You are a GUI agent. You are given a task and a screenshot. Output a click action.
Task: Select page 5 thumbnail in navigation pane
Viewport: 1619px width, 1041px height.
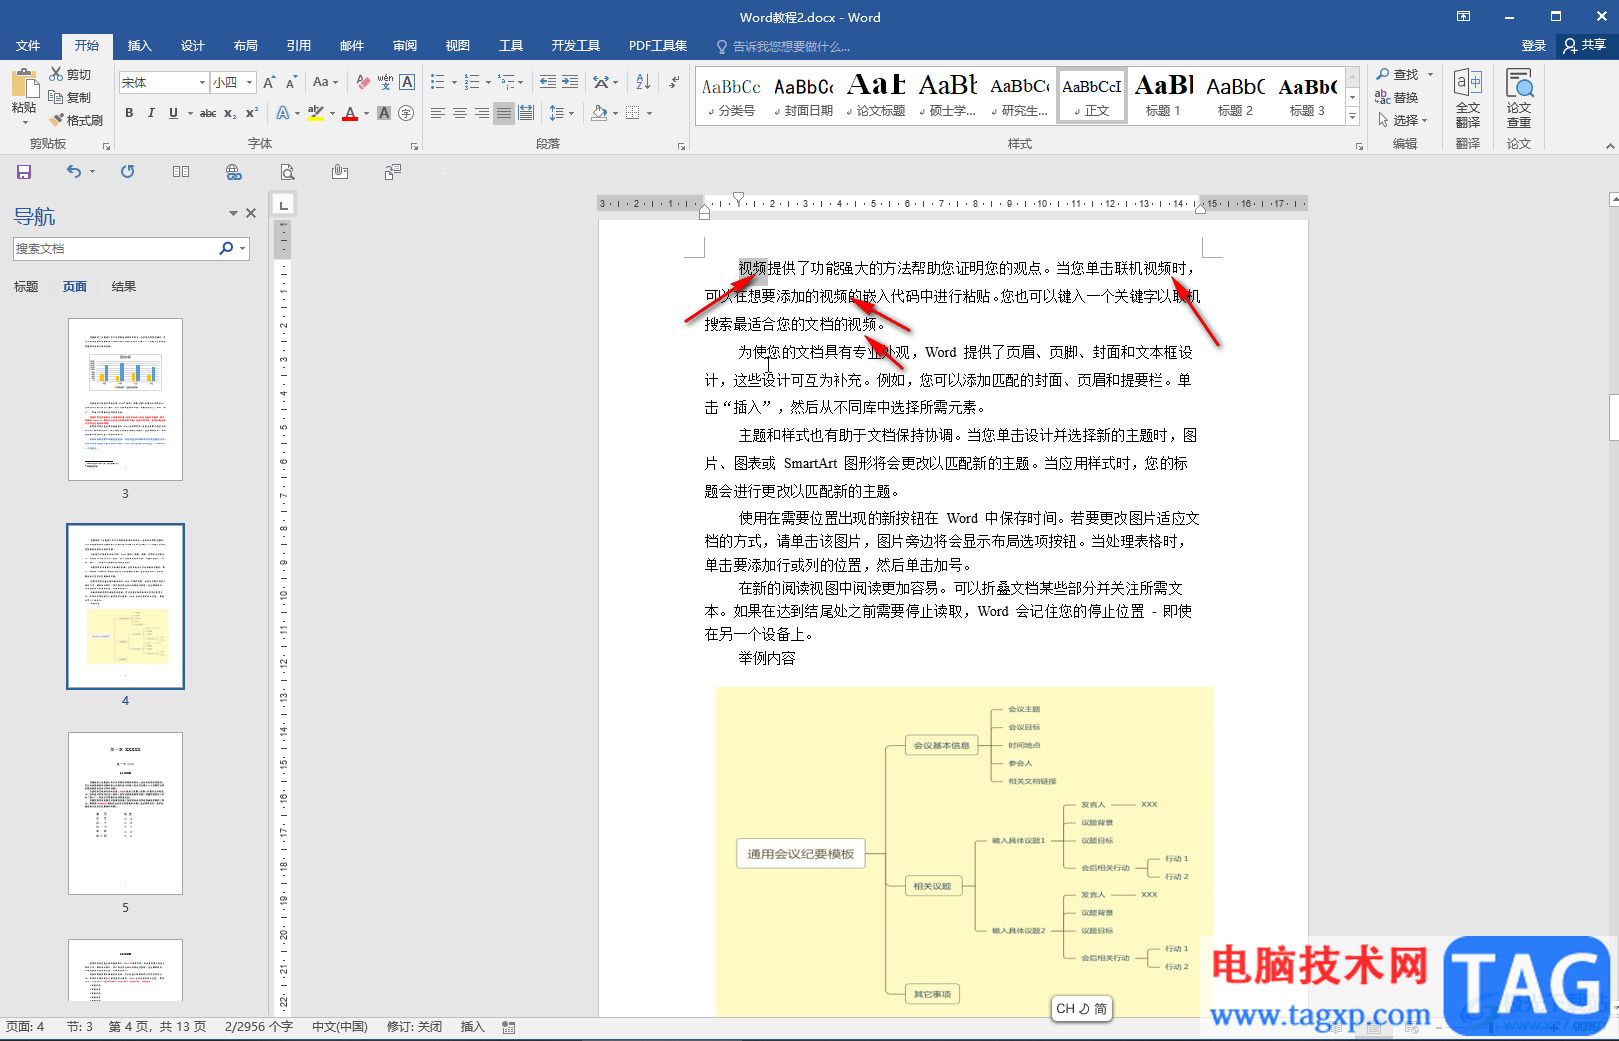pos(125,813)
